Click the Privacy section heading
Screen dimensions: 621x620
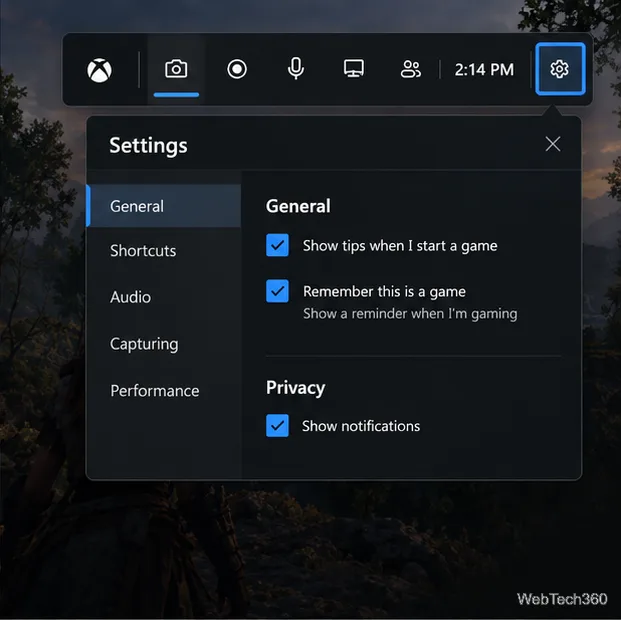[x=295, y=388]
